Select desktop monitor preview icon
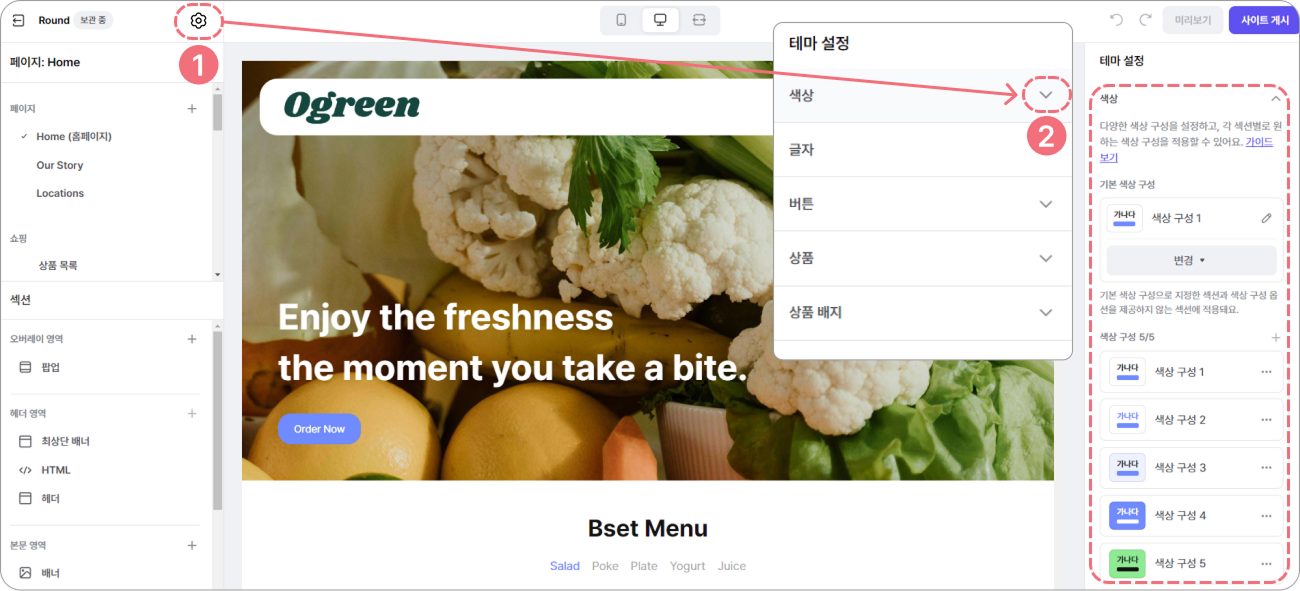Screen dimensions: 1300x591 660,20
